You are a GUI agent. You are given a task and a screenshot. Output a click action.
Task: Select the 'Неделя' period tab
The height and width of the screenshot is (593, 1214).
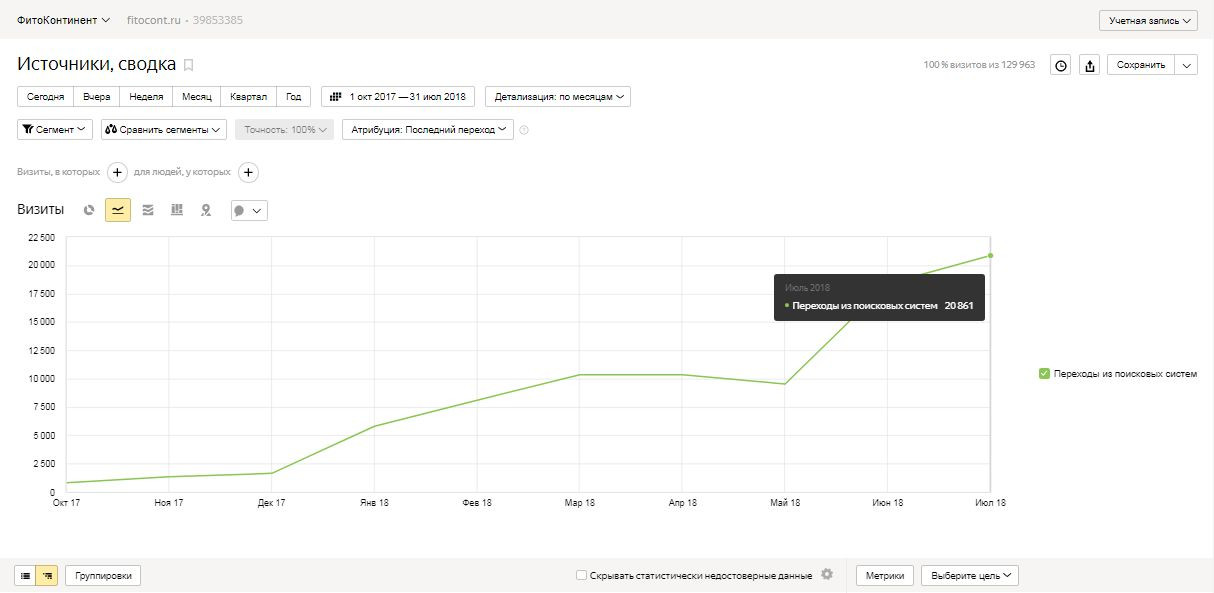[146, 97]
